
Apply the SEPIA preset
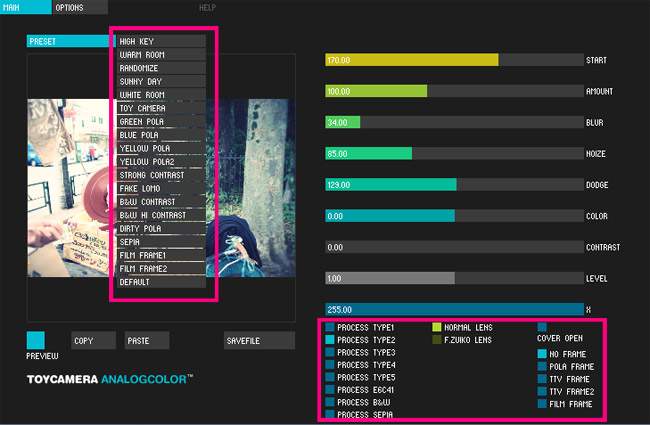coord(161,242)
